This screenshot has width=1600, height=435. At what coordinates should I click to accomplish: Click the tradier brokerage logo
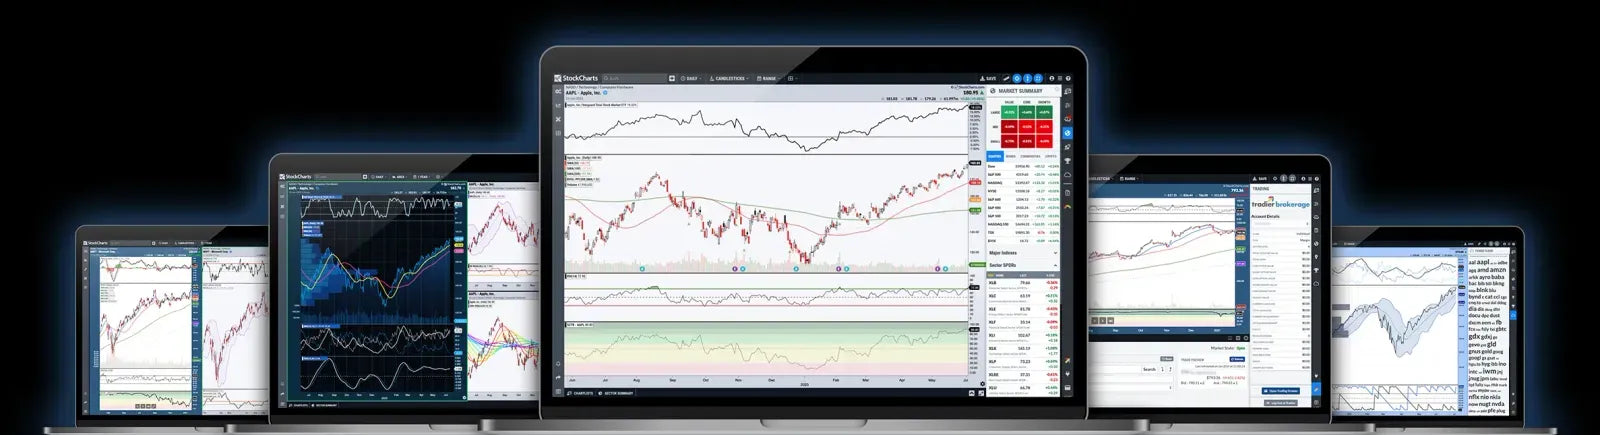[x=1281, y=204]
